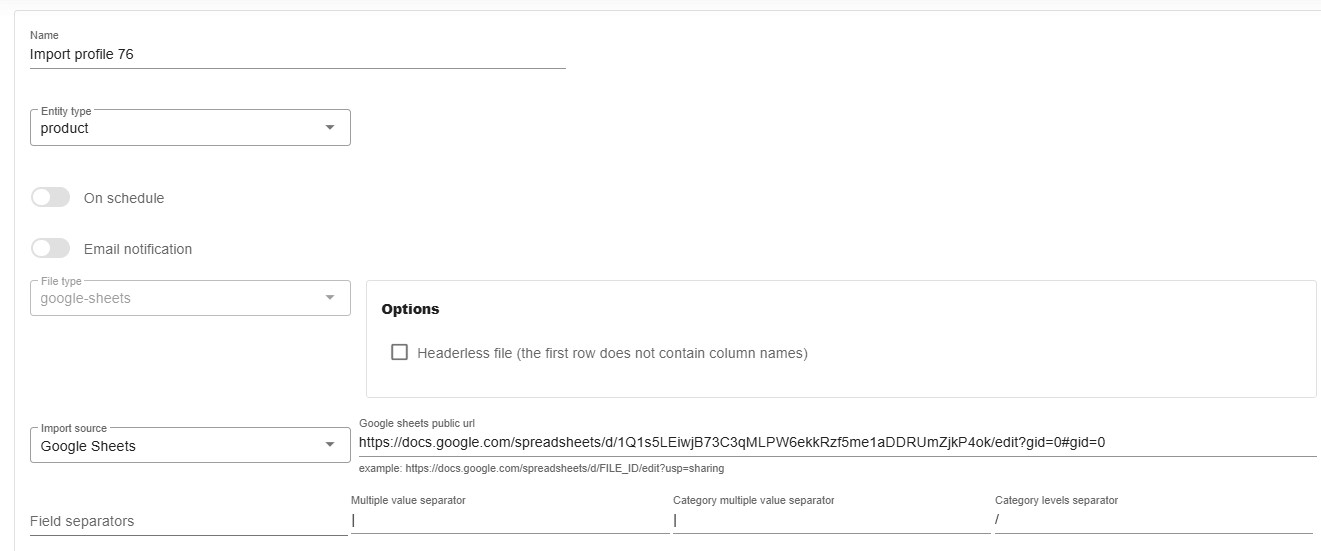The image size is (1321, 551).
Task: Open the Entity type dropdown showing product
Action: (180, 128)
